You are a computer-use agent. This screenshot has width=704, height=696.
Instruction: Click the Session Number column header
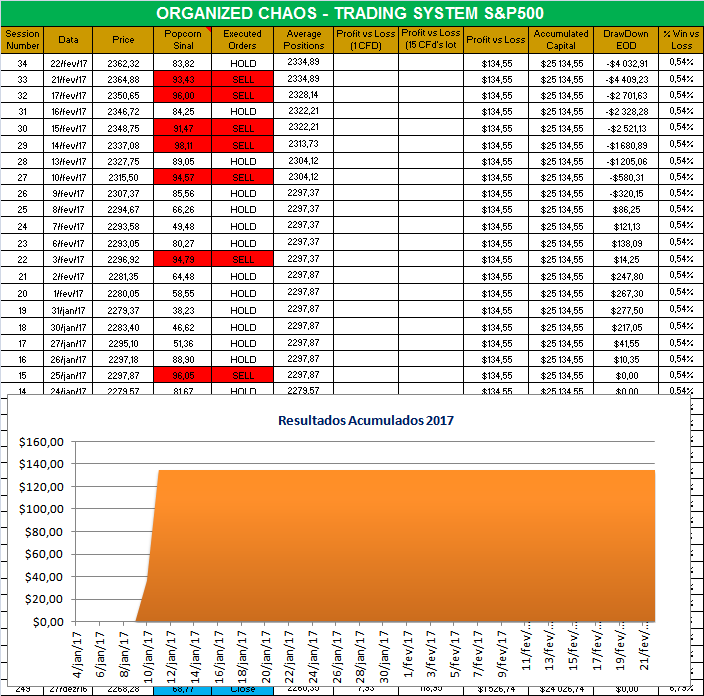[x=22, y=40]
